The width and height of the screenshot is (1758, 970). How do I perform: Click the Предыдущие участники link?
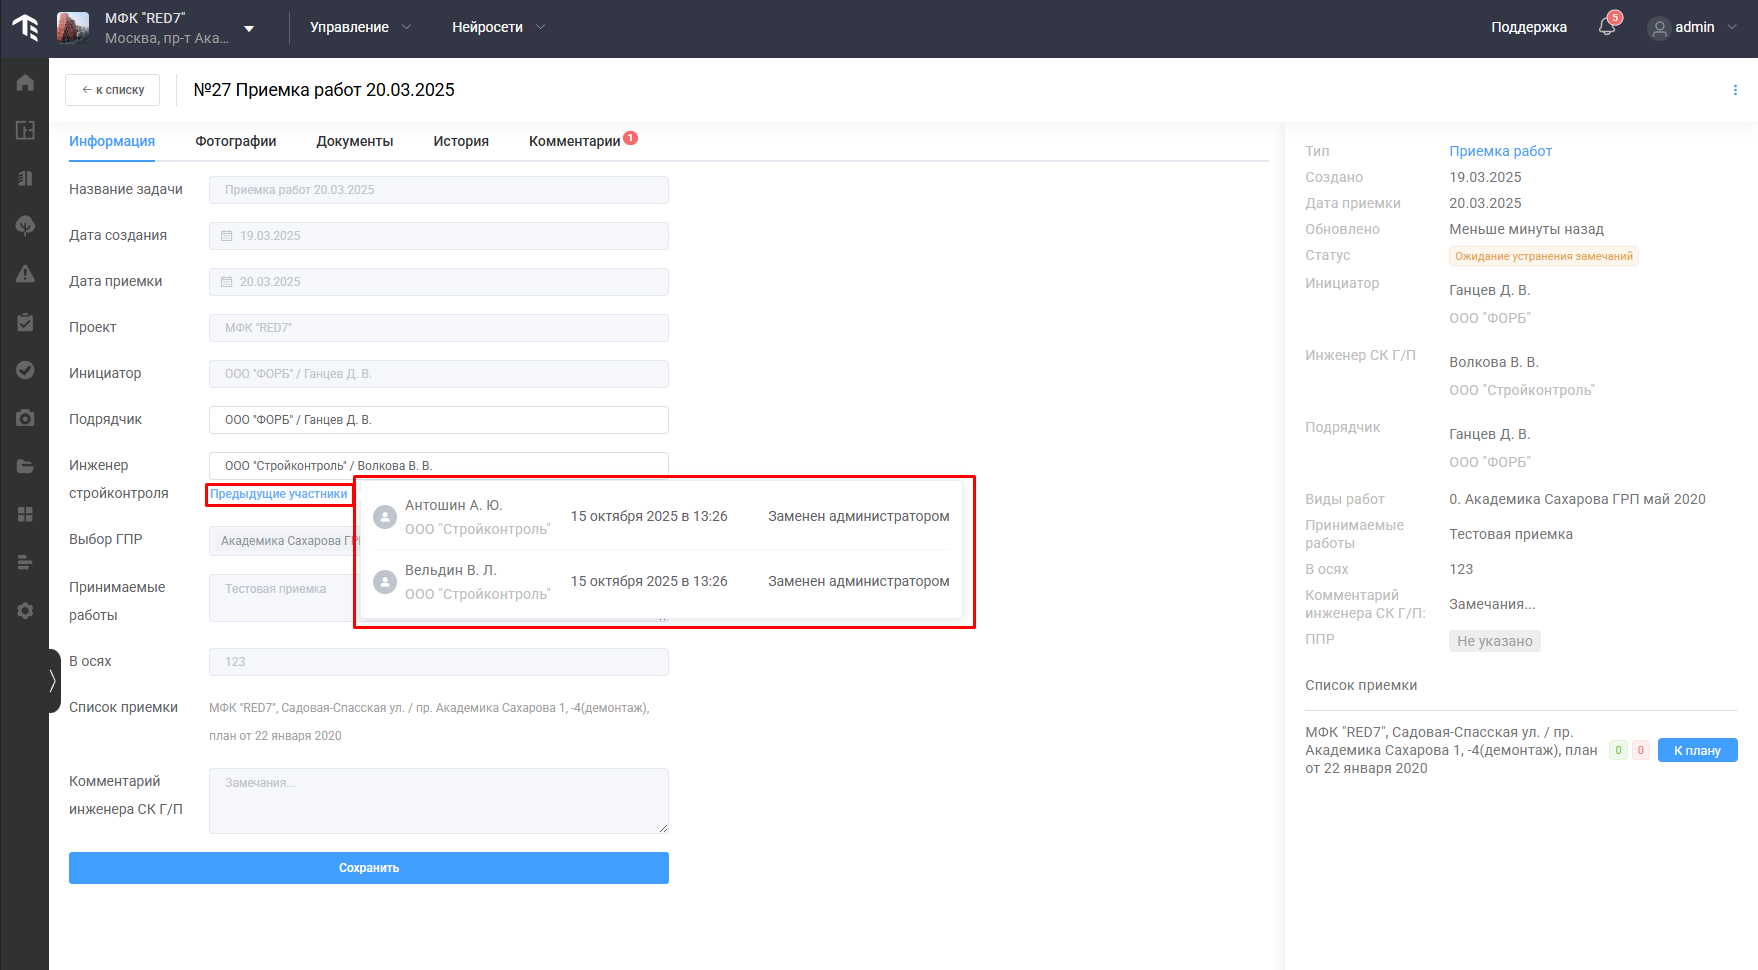(279, 494)
